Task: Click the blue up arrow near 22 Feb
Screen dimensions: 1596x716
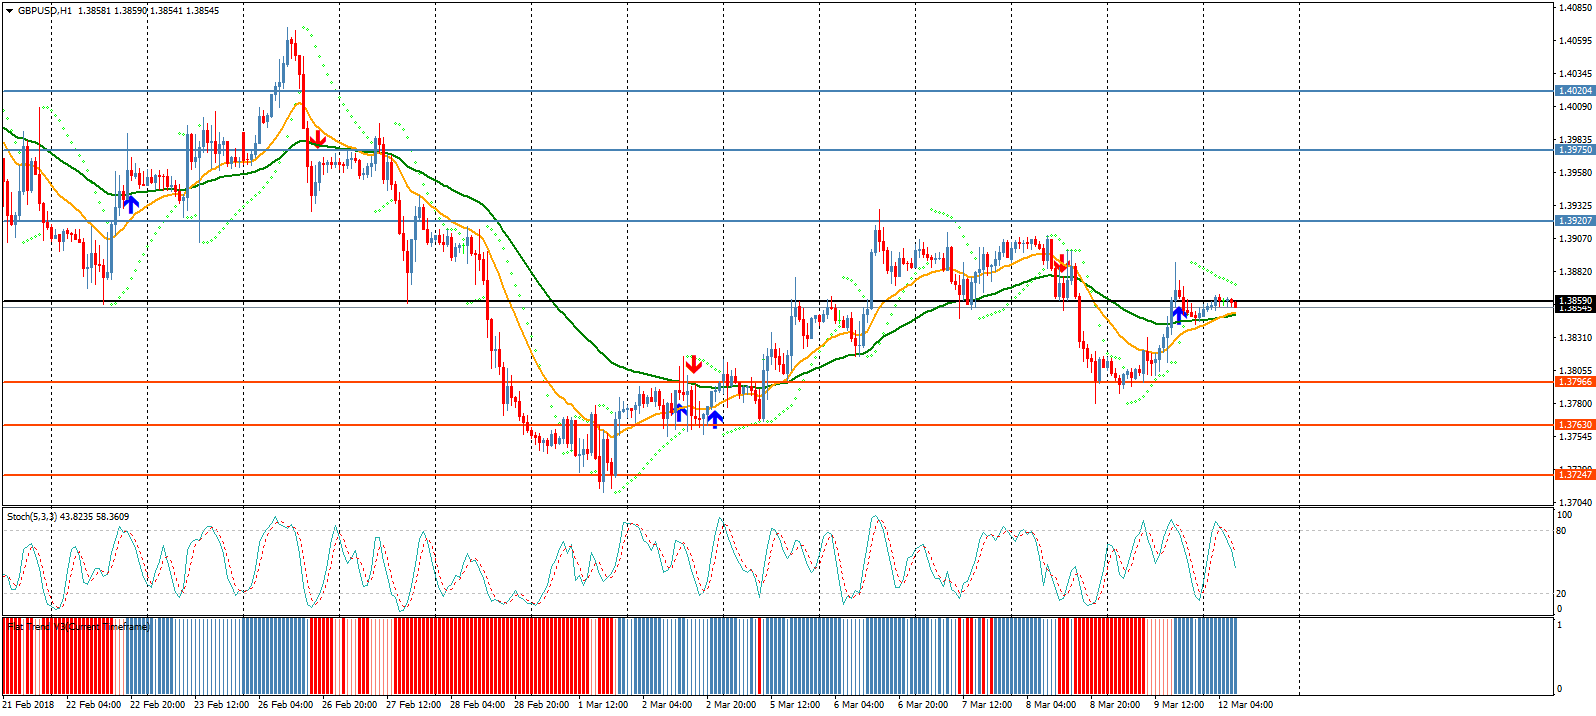Action: click(131, 203)
